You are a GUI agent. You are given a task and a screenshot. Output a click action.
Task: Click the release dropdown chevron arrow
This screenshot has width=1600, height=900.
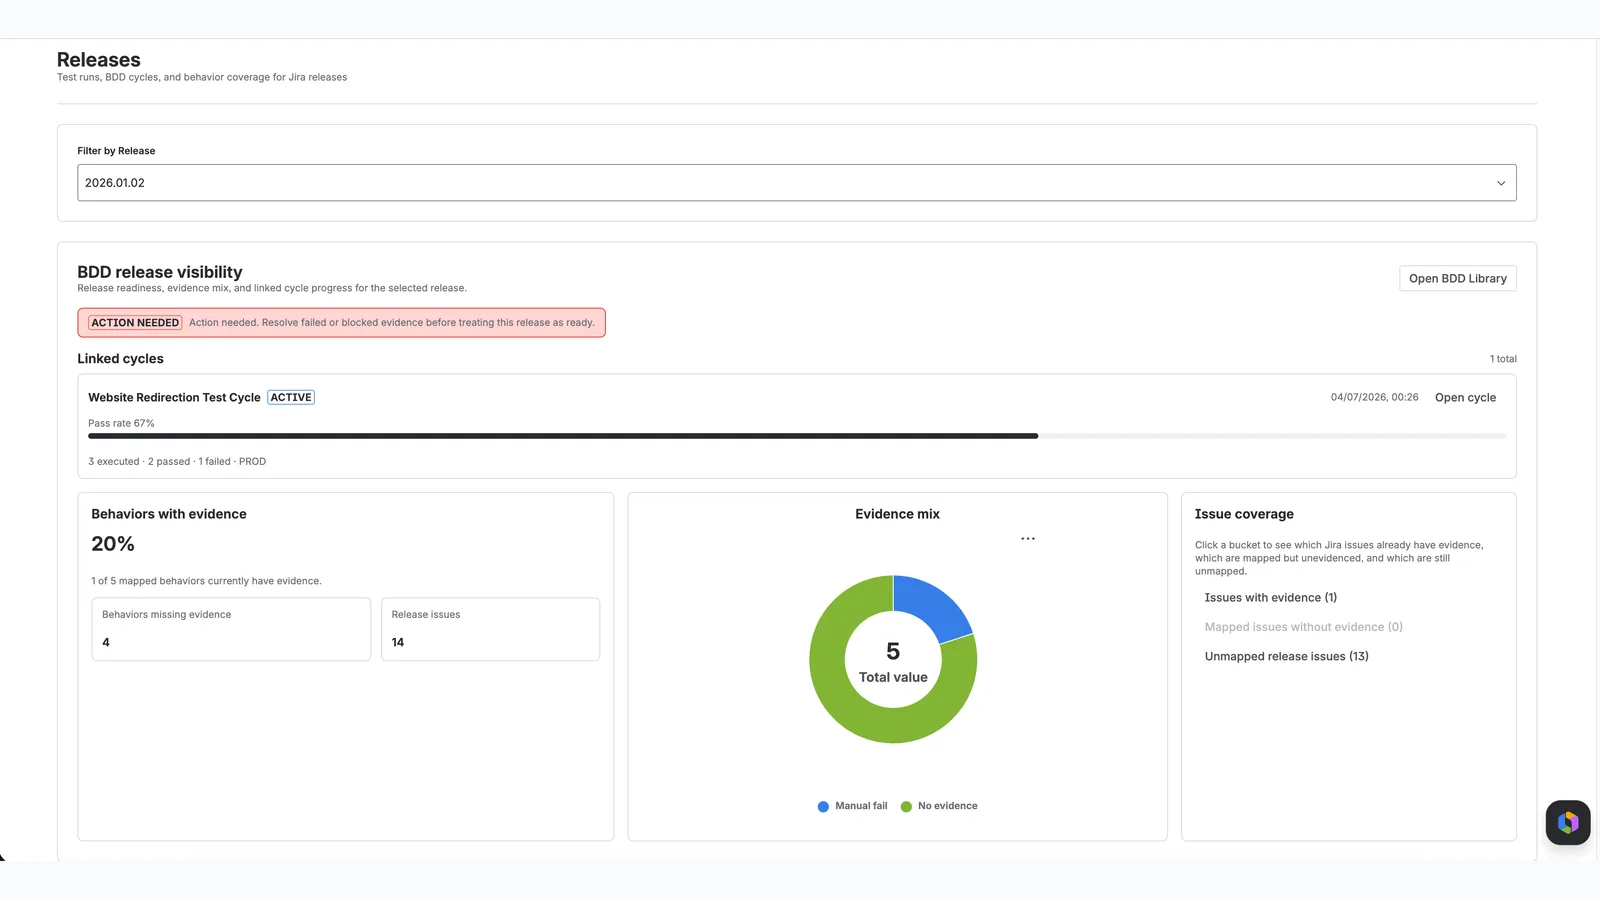[x=1500, y=183]
